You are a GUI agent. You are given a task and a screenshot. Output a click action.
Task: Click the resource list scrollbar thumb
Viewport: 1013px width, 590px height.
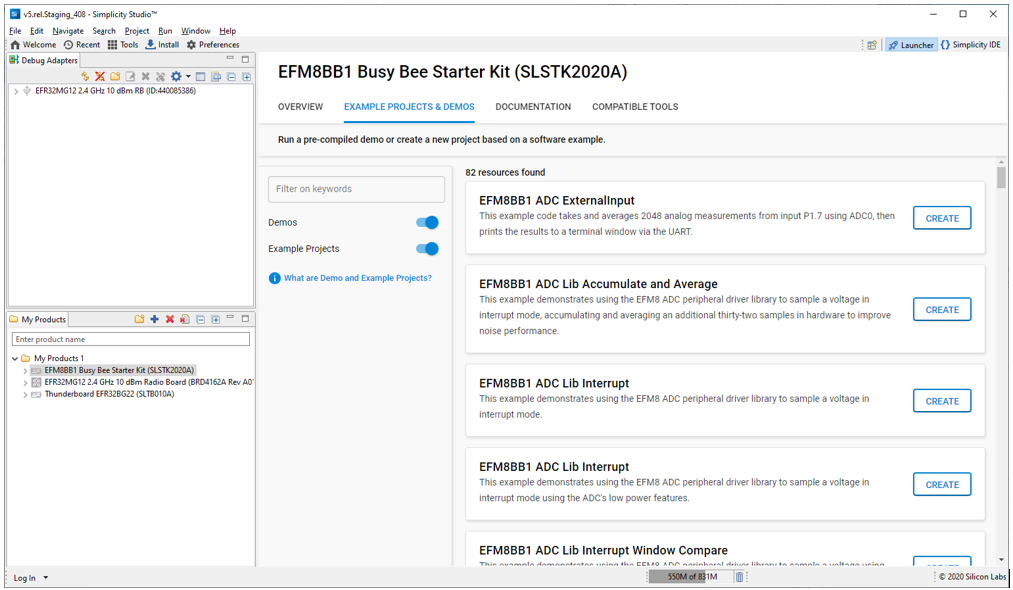click(x=1001, y=178)
